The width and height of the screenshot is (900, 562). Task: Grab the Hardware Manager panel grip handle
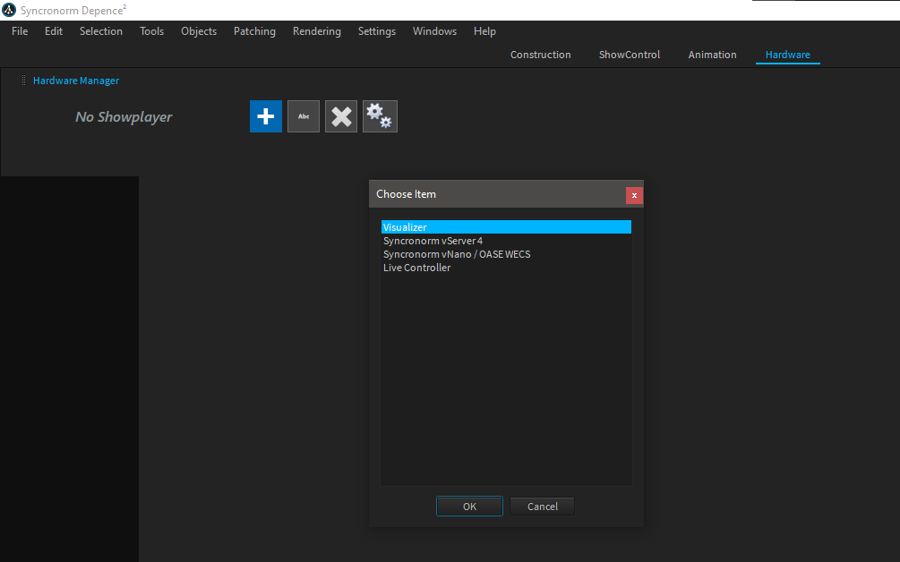point(24,80)
